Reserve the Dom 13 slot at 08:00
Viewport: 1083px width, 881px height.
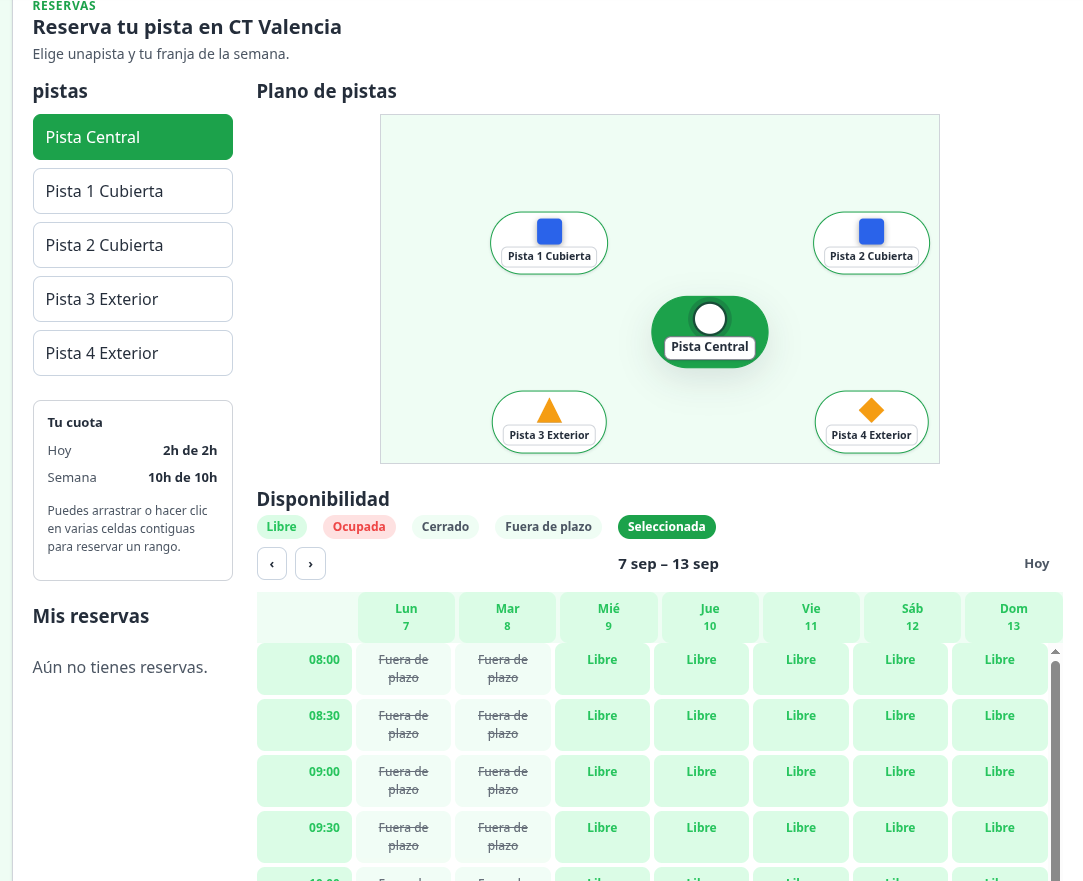(999, 669)
